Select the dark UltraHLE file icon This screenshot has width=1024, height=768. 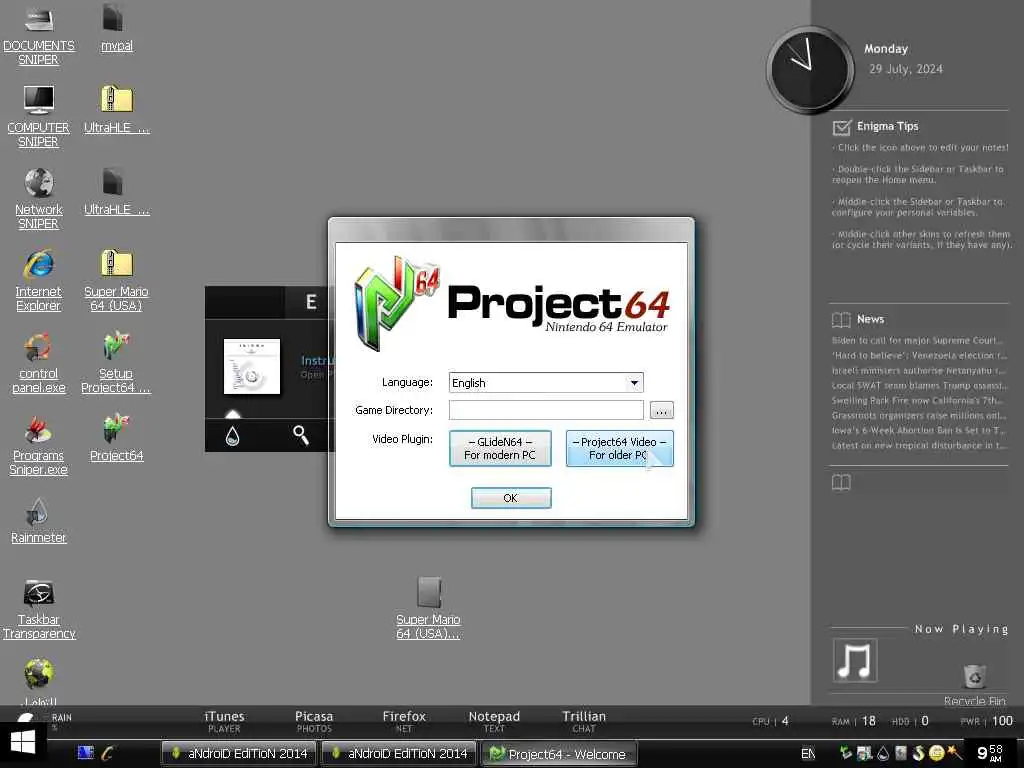tap(116, 191)
